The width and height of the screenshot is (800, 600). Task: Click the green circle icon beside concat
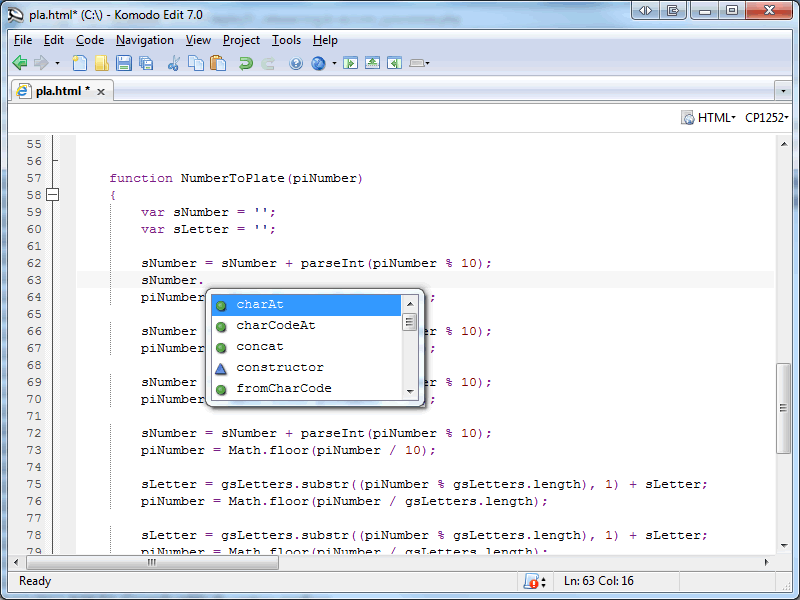pyautogui.click(x=221, y=347)
